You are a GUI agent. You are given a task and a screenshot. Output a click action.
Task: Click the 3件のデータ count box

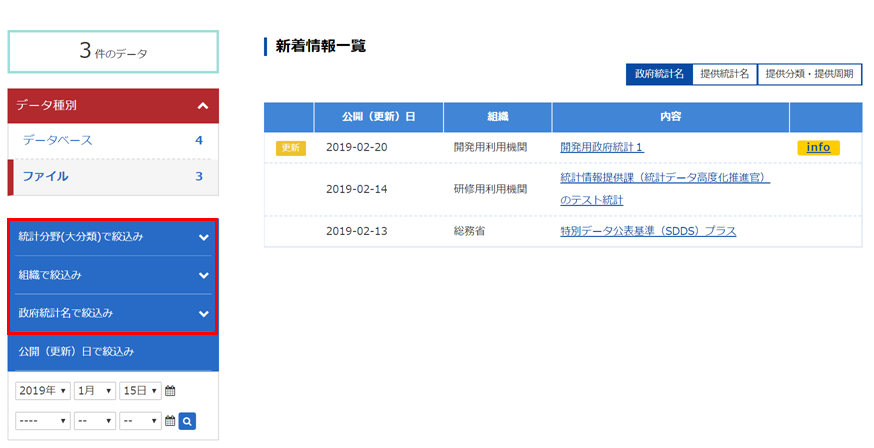(x=113, y=52)
